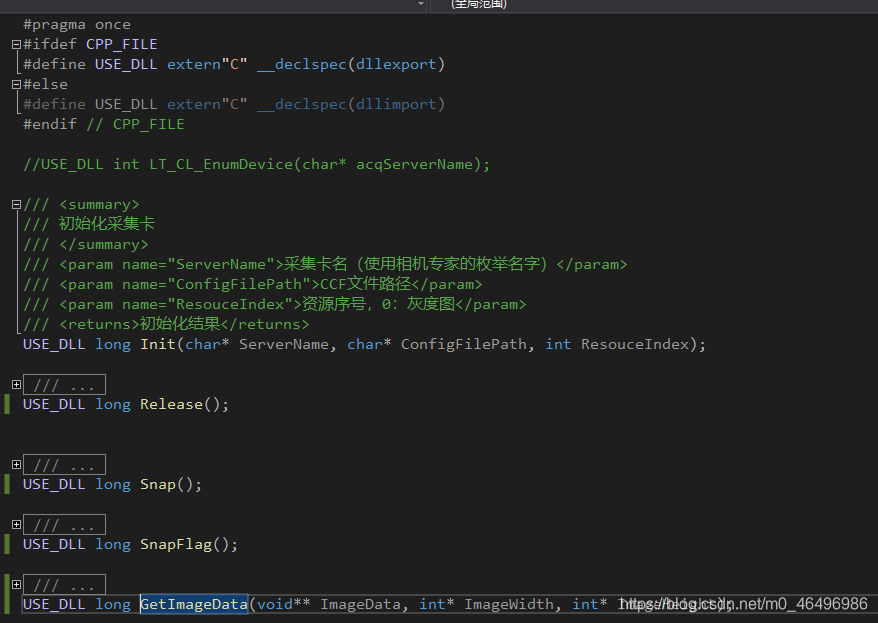
Task: Collapse the #ifdef CPP_FILE region
Action: (x=16, y=44)
